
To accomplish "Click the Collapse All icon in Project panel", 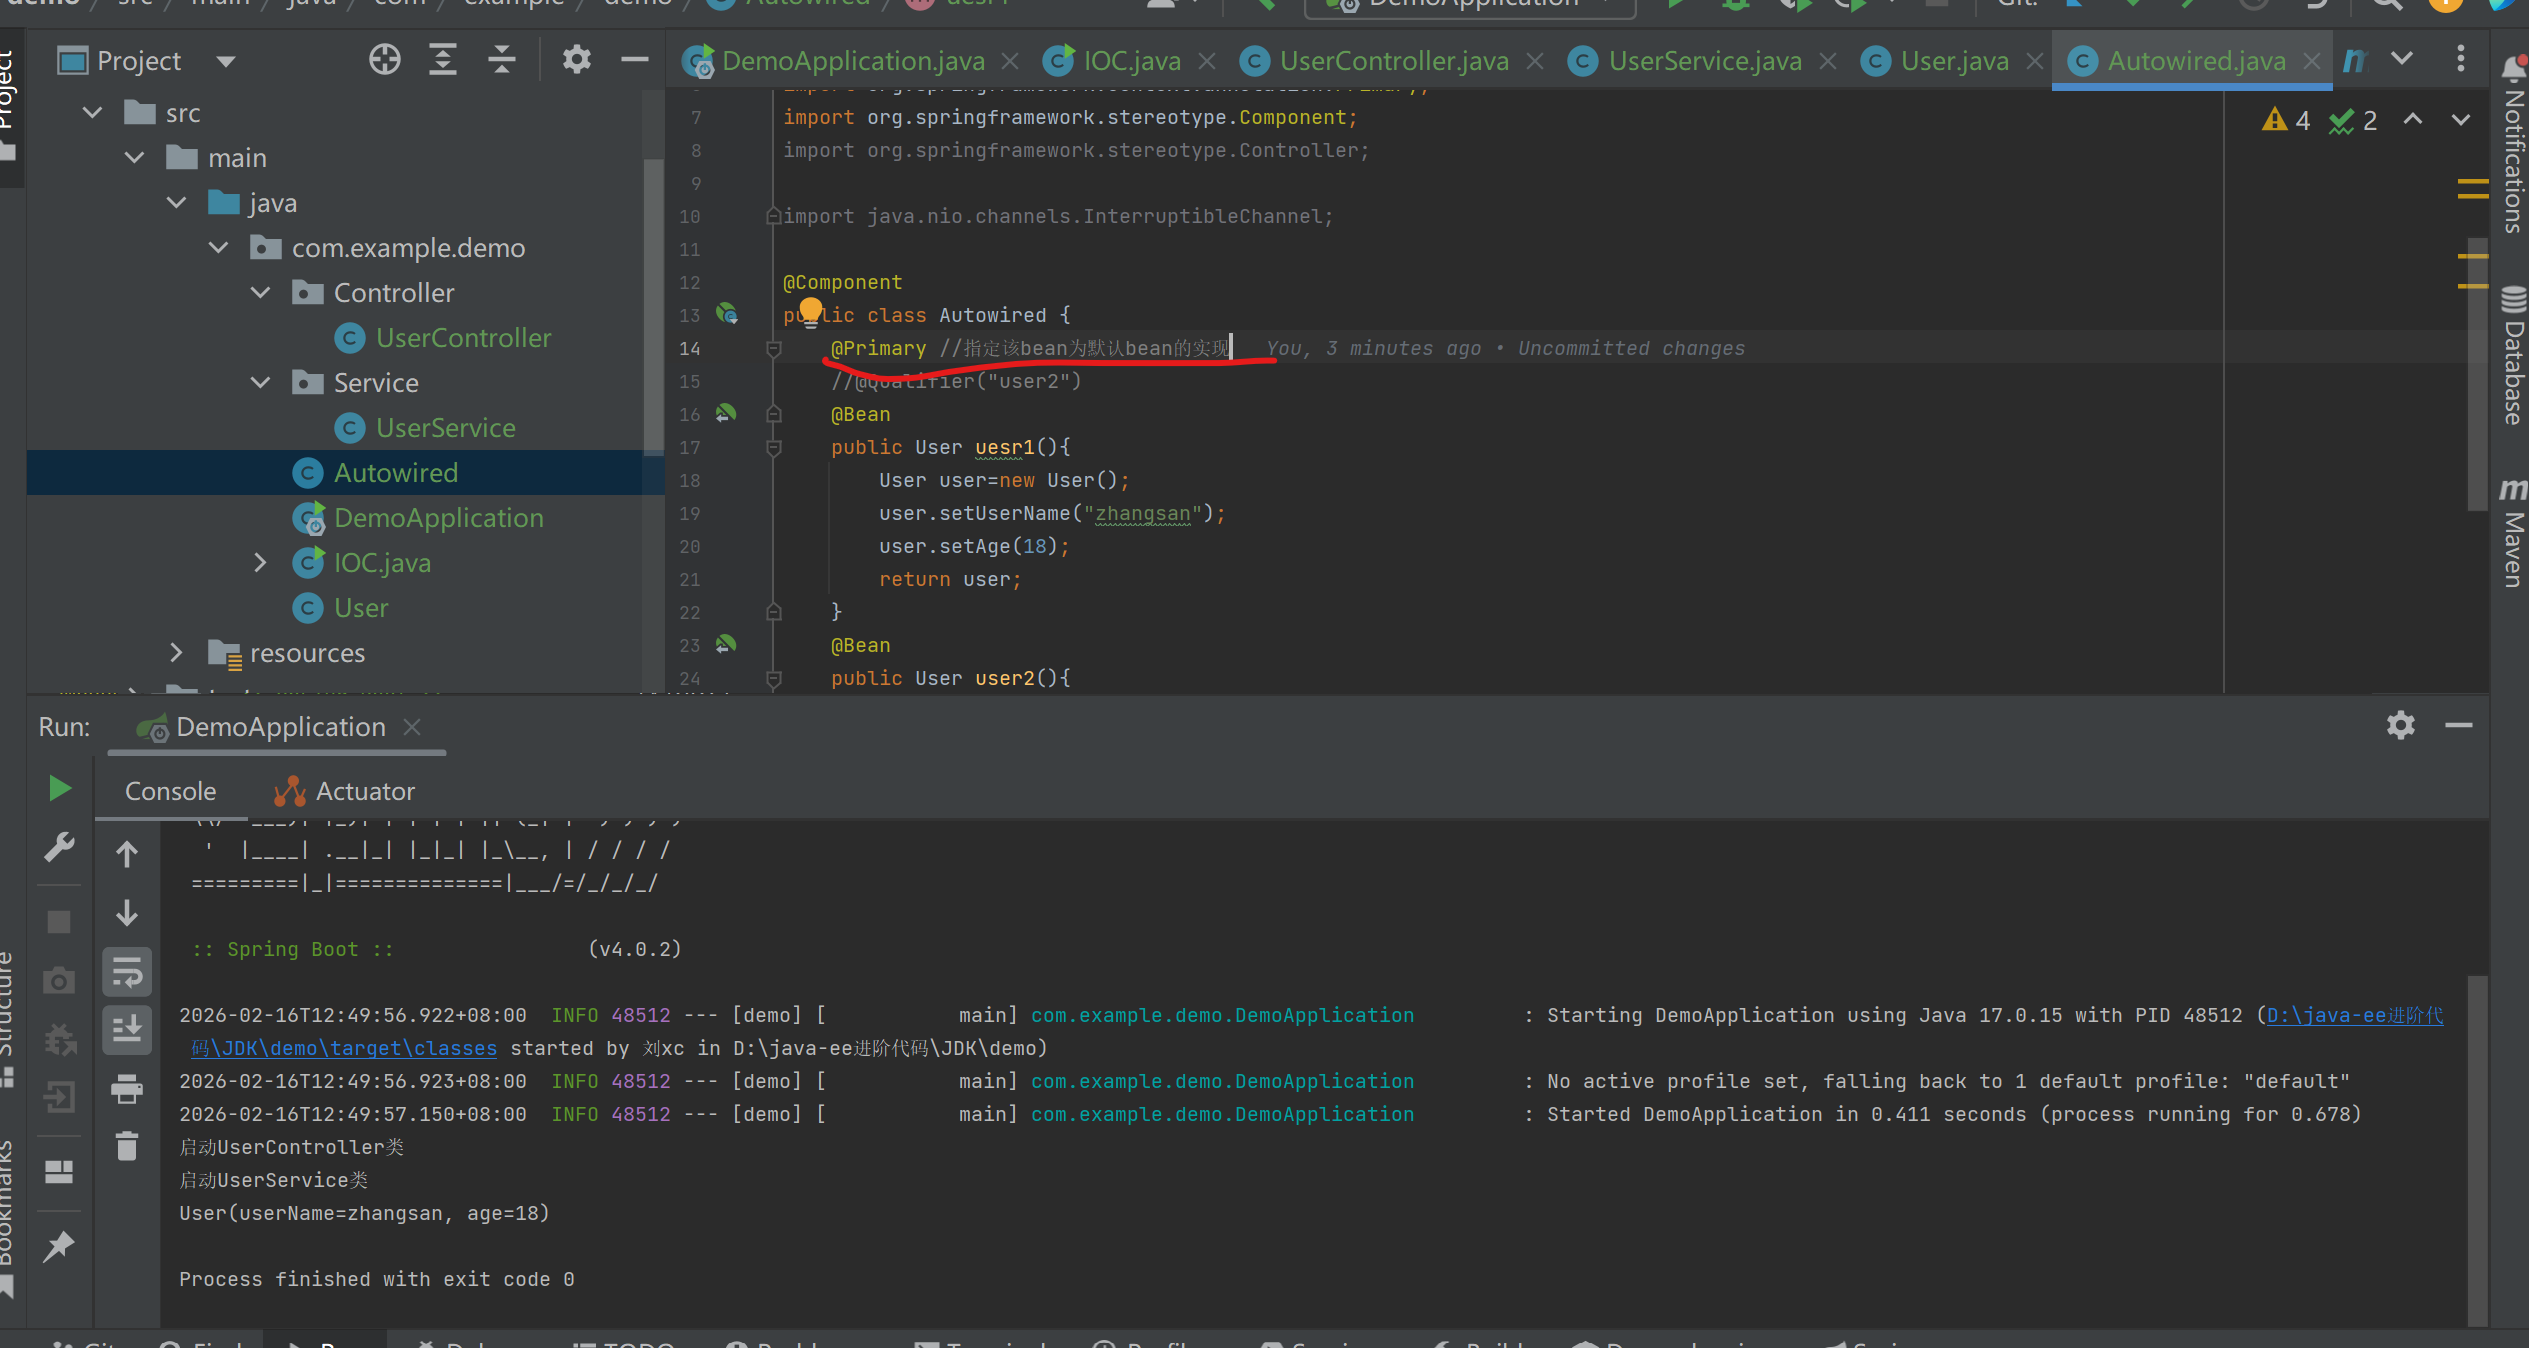I will (x=501, y=60).
